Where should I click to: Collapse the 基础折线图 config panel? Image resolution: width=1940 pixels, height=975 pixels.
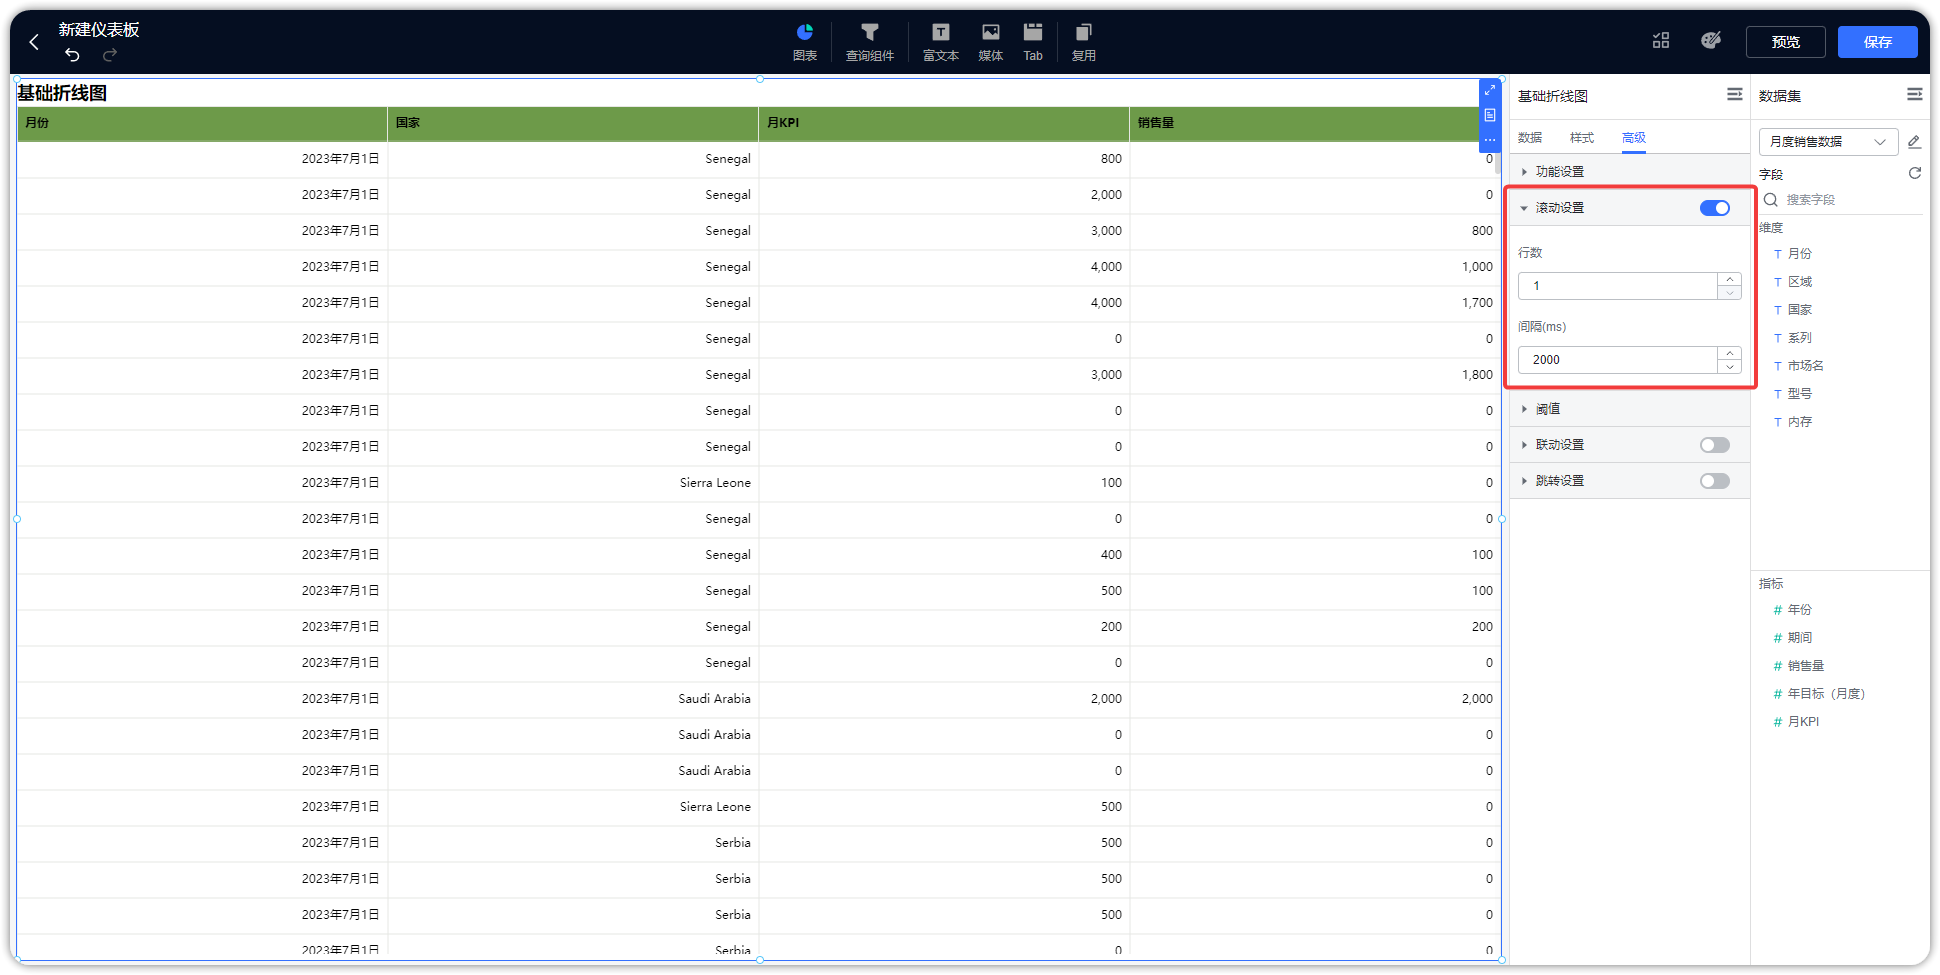1734,94
